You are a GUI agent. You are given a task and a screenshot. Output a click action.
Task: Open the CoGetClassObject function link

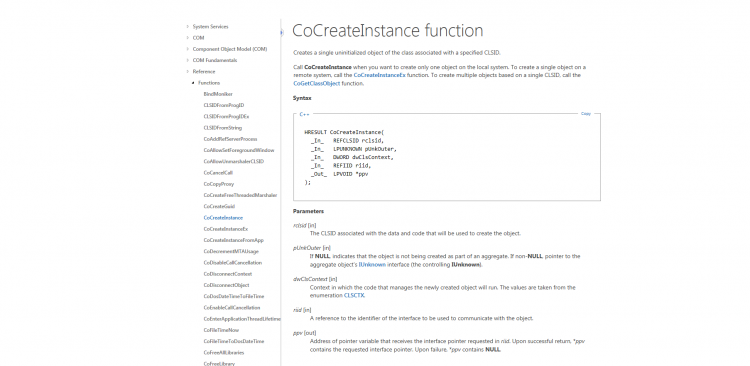(317, 83)
